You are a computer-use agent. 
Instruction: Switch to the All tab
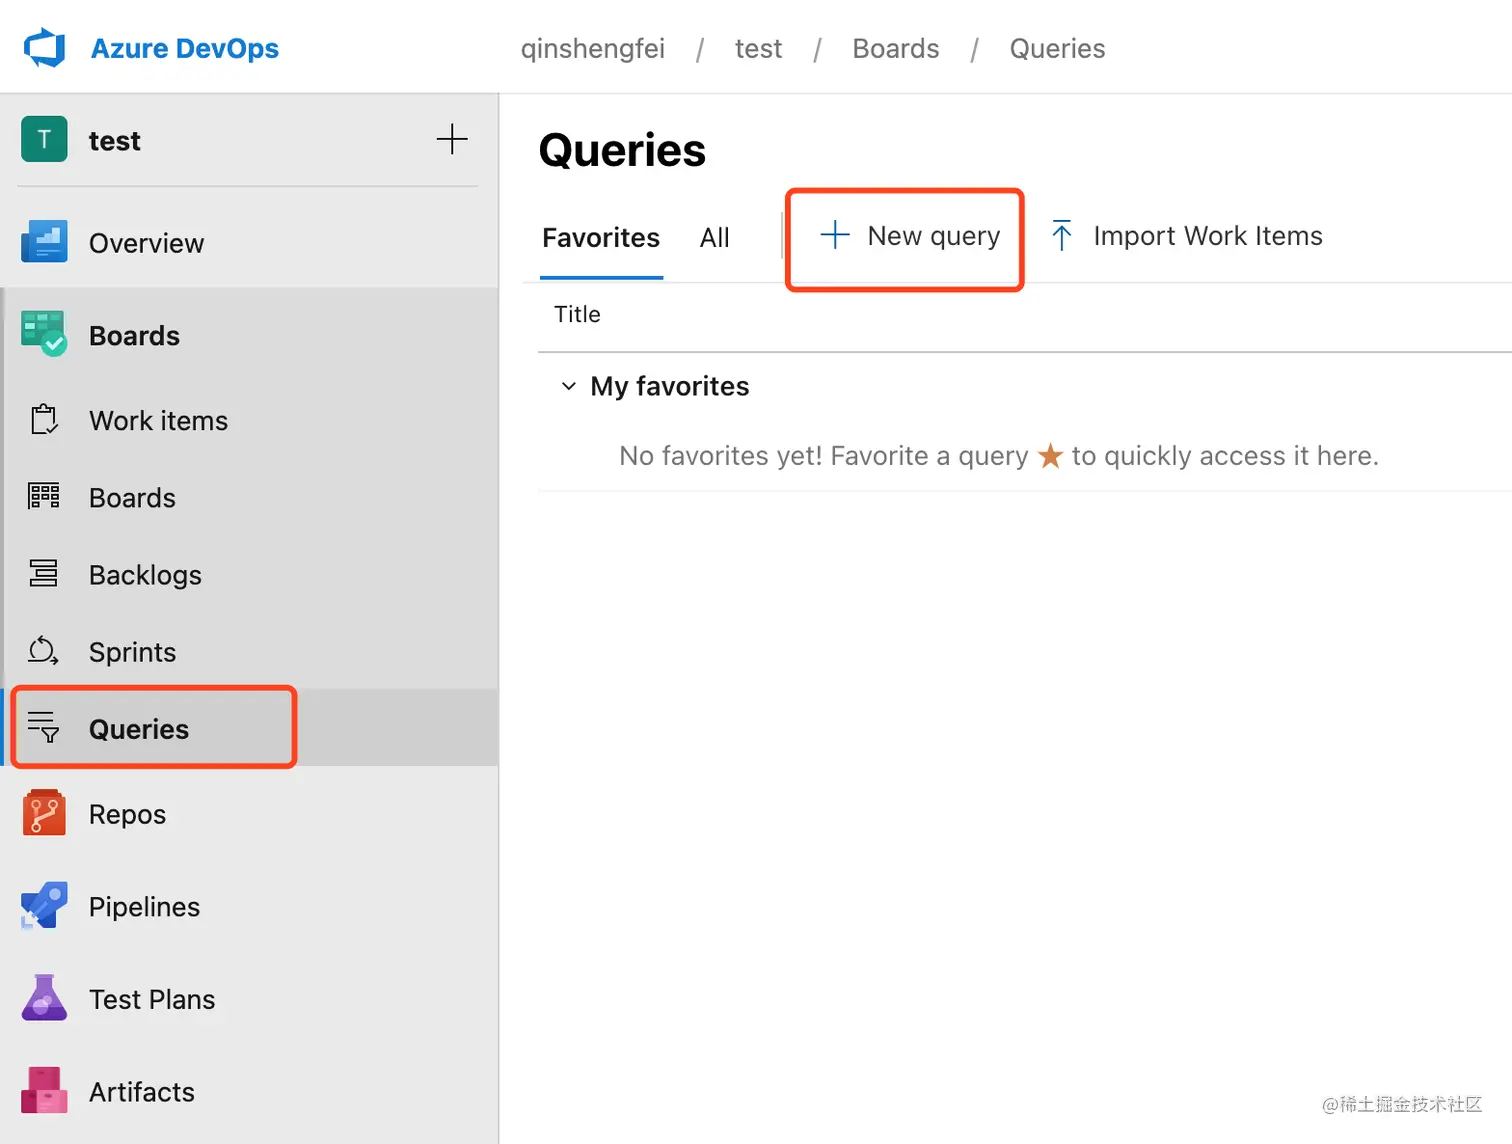pos(714,238)
